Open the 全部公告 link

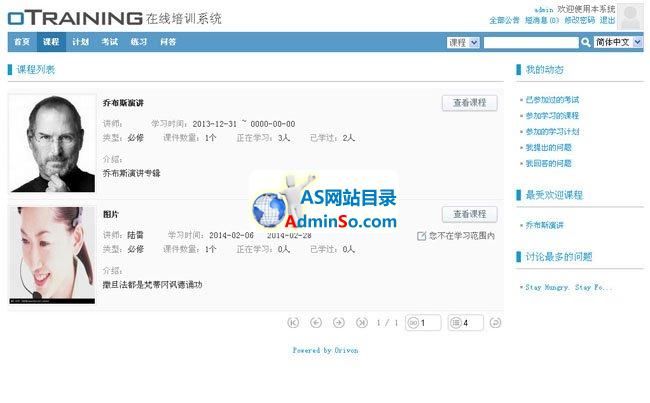(504, 20)
